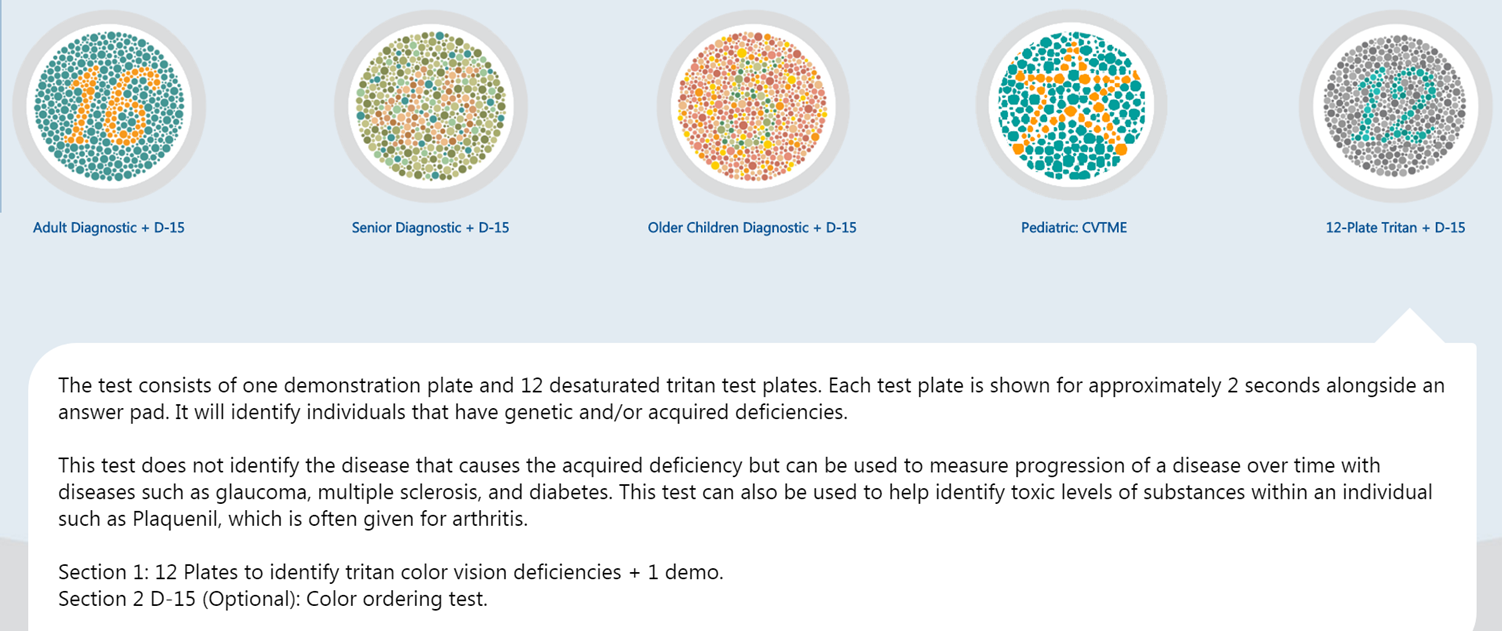Select the "Older Children Diagnostic + D-15" label
This screenshot has width=1502, height=631.
pyautogui.click(x=752, y=228)
